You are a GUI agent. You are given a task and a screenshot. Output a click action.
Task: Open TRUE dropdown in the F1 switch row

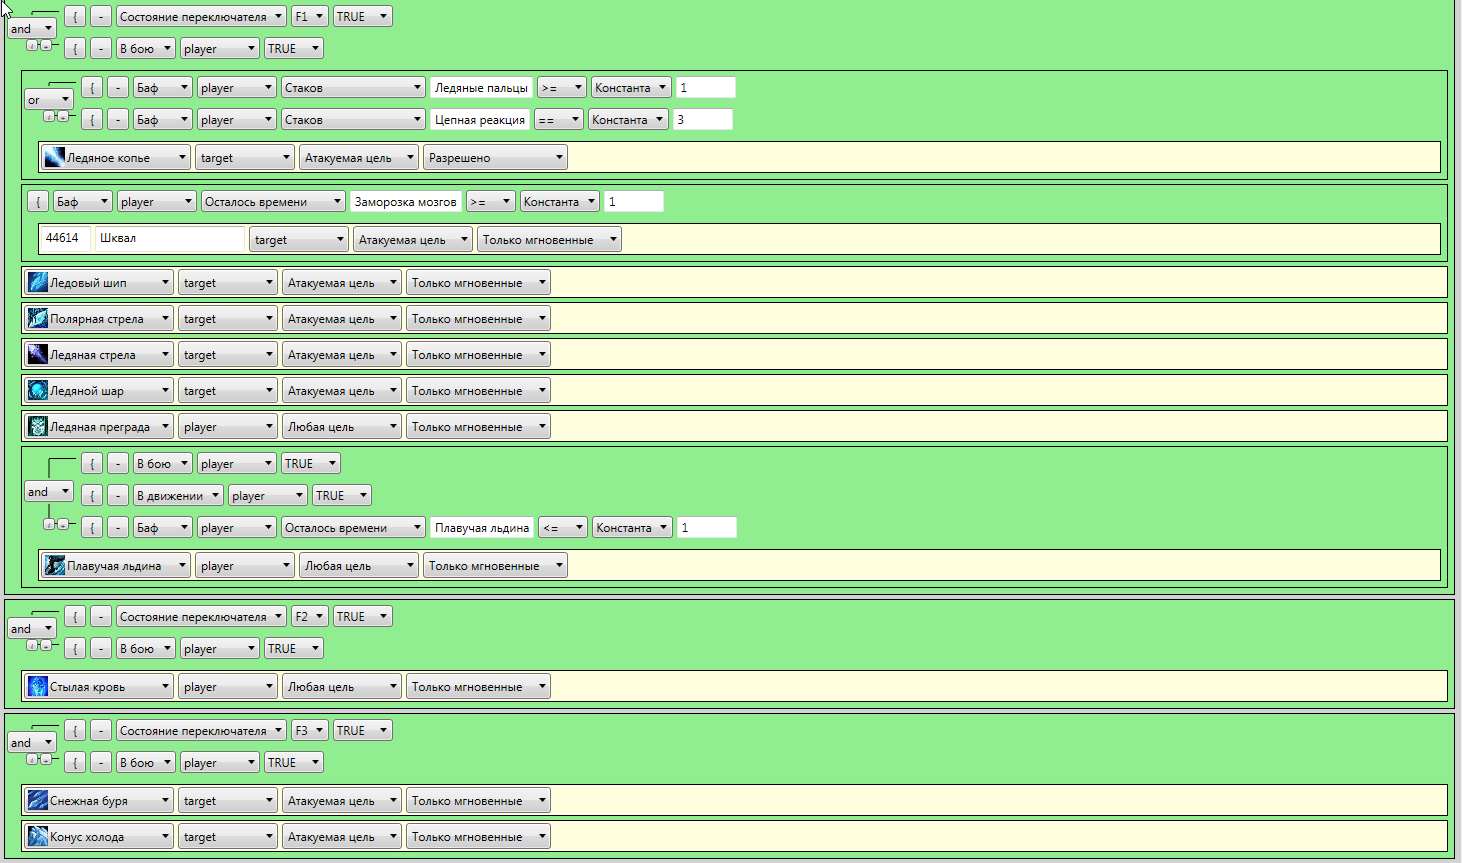click(362, 17)
